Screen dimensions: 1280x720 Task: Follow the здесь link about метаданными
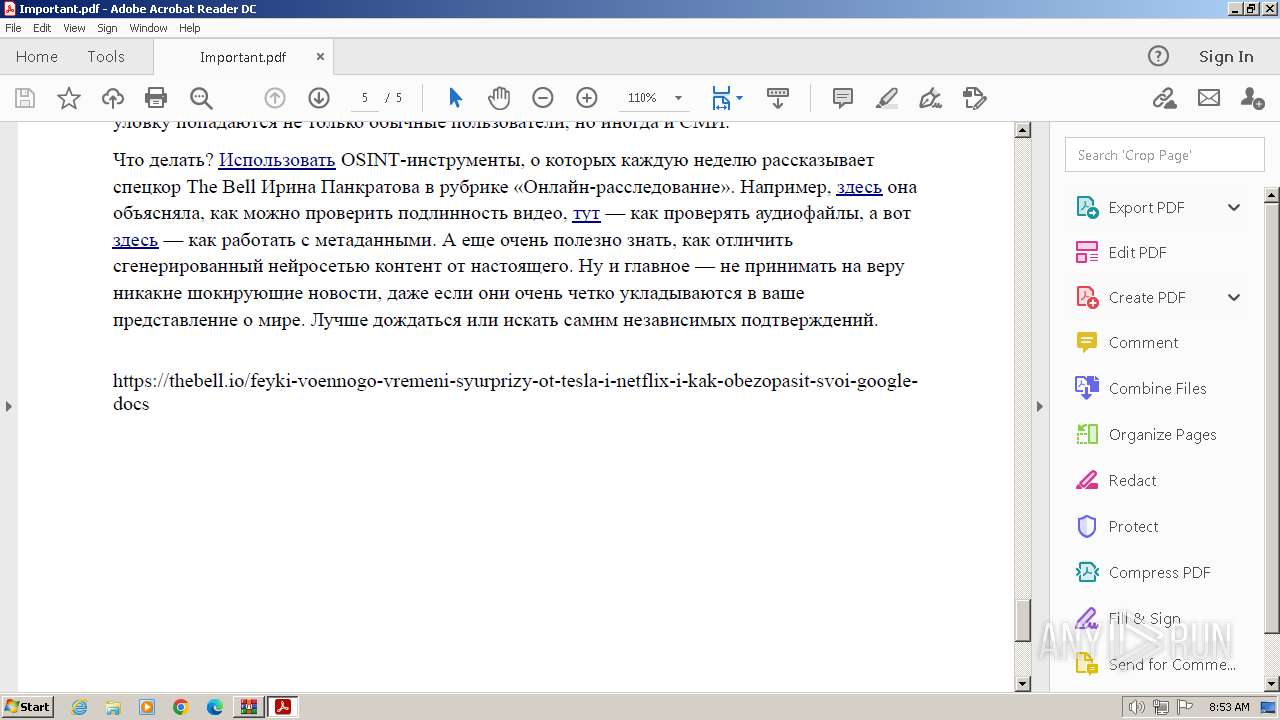coord(136,240)
